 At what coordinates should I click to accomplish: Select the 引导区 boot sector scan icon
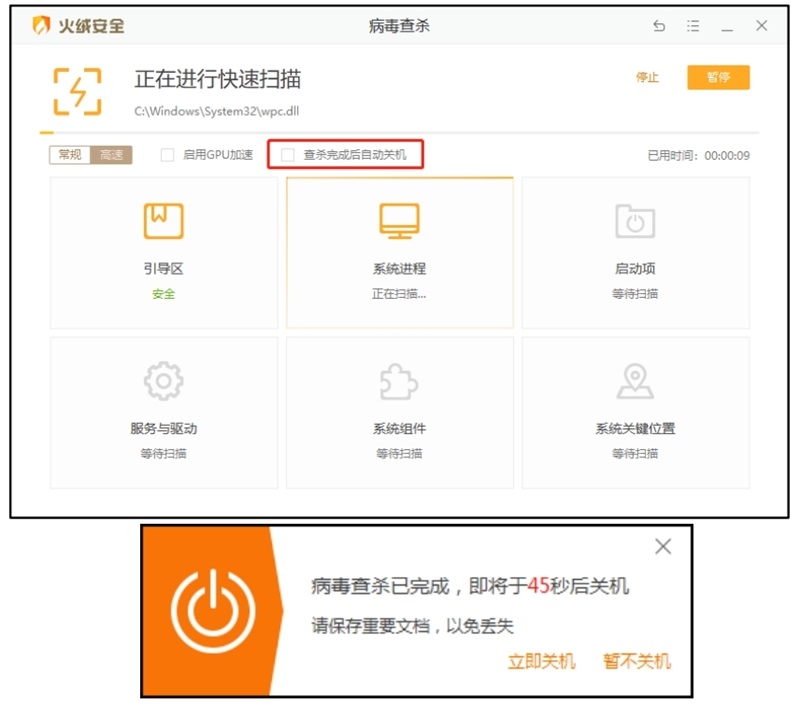(162, 220)
